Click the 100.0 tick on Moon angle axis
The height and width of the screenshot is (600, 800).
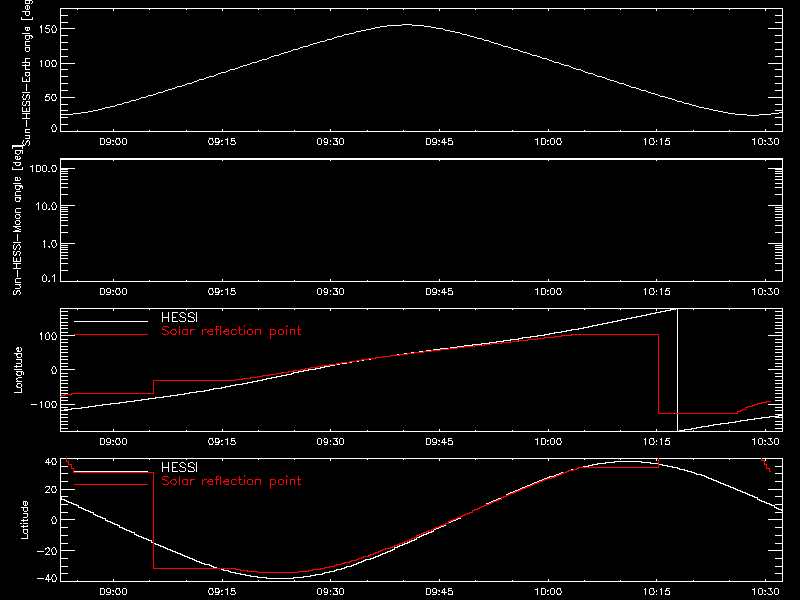43,168
